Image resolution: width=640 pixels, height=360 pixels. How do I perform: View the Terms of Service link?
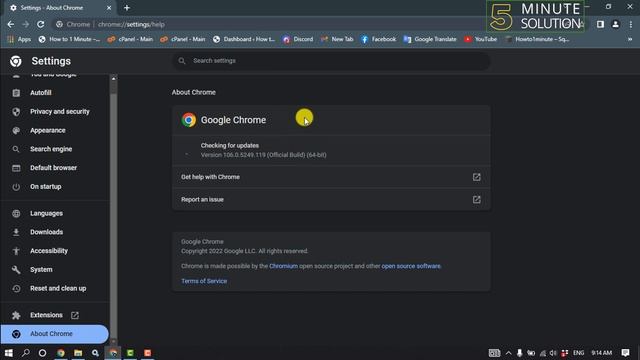[204, 281]
